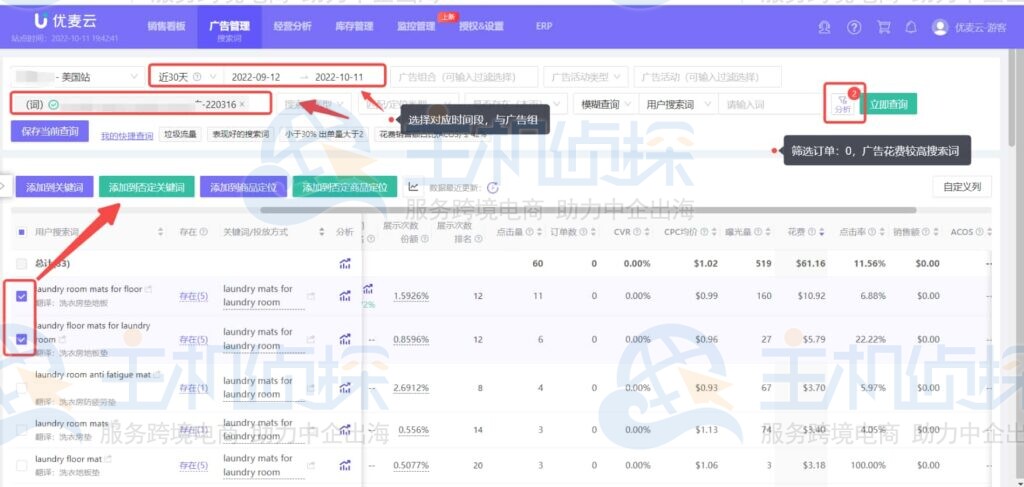Open the shopping cart icon
The image size is (1024, 487).
[883, 27]
